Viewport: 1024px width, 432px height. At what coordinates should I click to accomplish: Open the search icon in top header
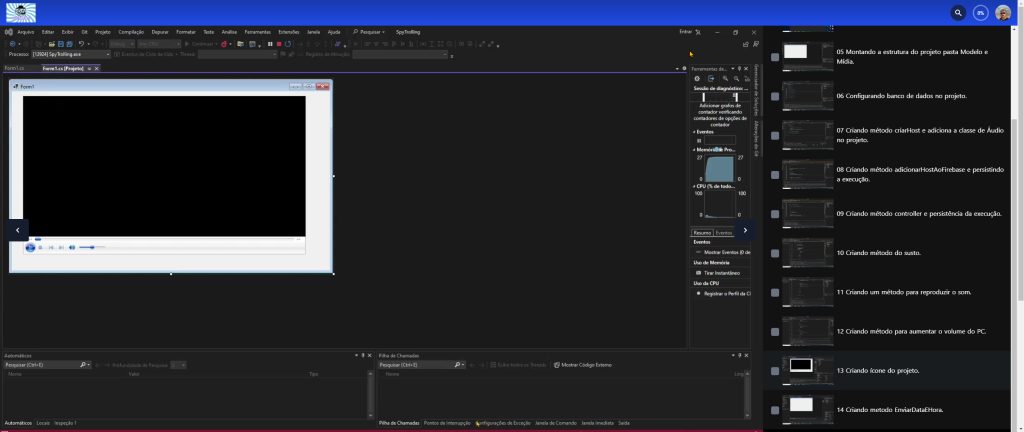click(x=958, y=13)
